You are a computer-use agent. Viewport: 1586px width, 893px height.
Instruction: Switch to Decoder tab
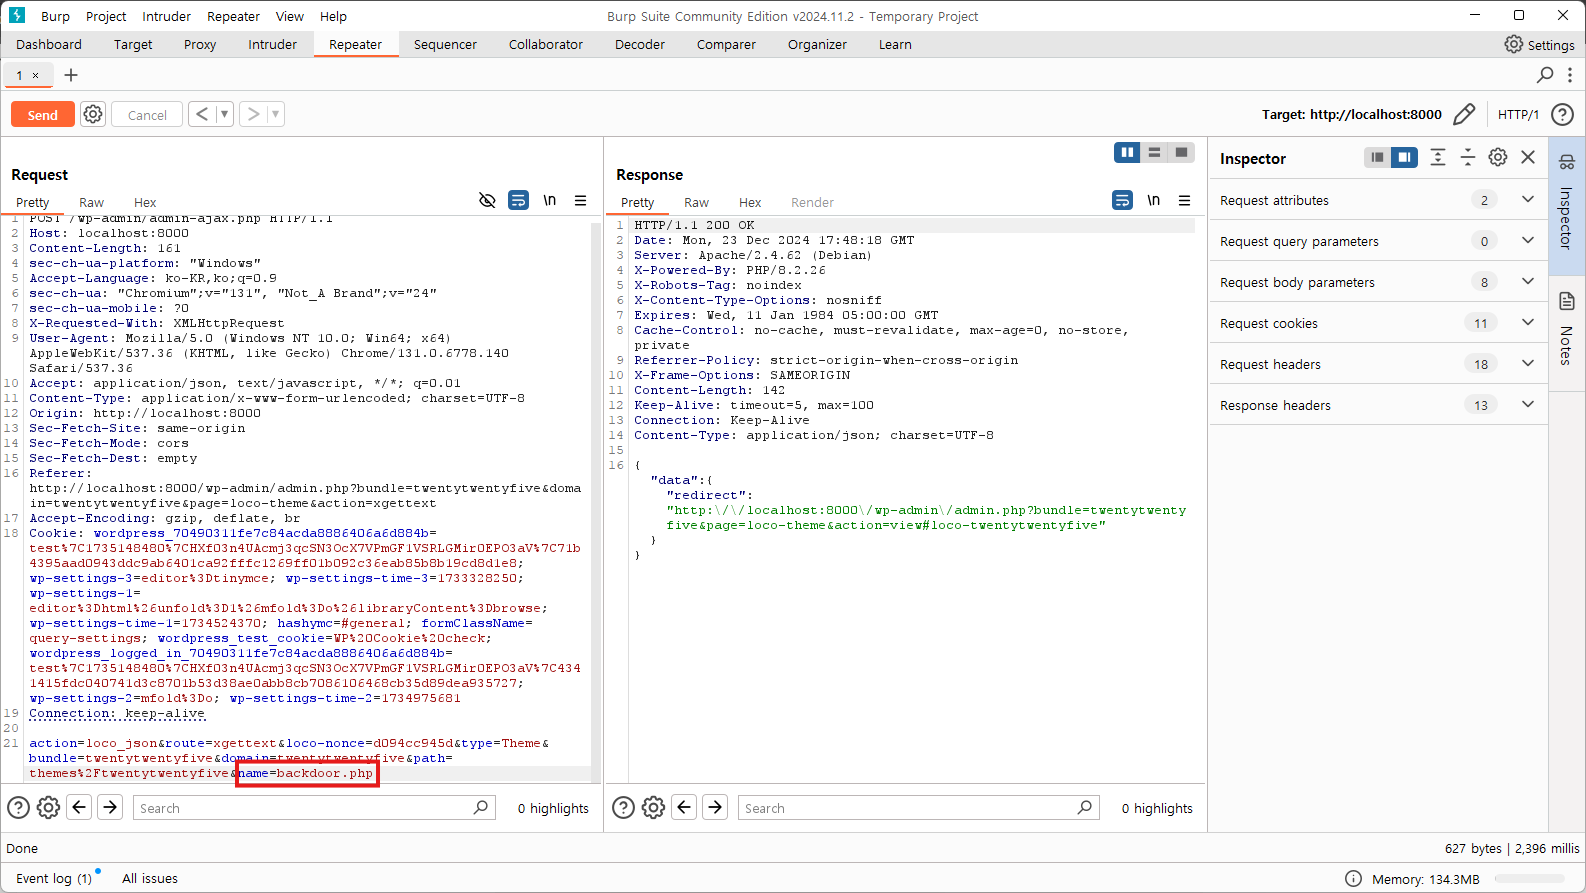coord(640,44)
